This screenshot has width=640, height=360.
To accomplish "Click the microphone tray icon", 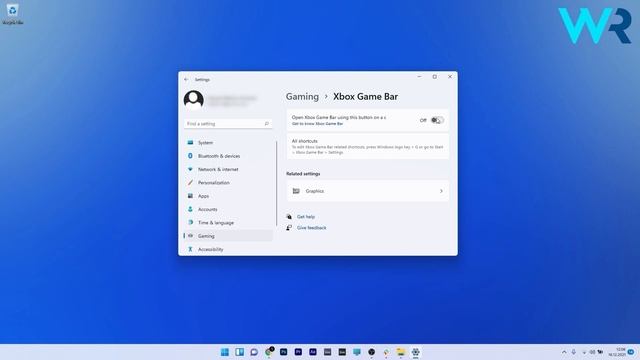I will pyautogui.click(x=574, y=352).
